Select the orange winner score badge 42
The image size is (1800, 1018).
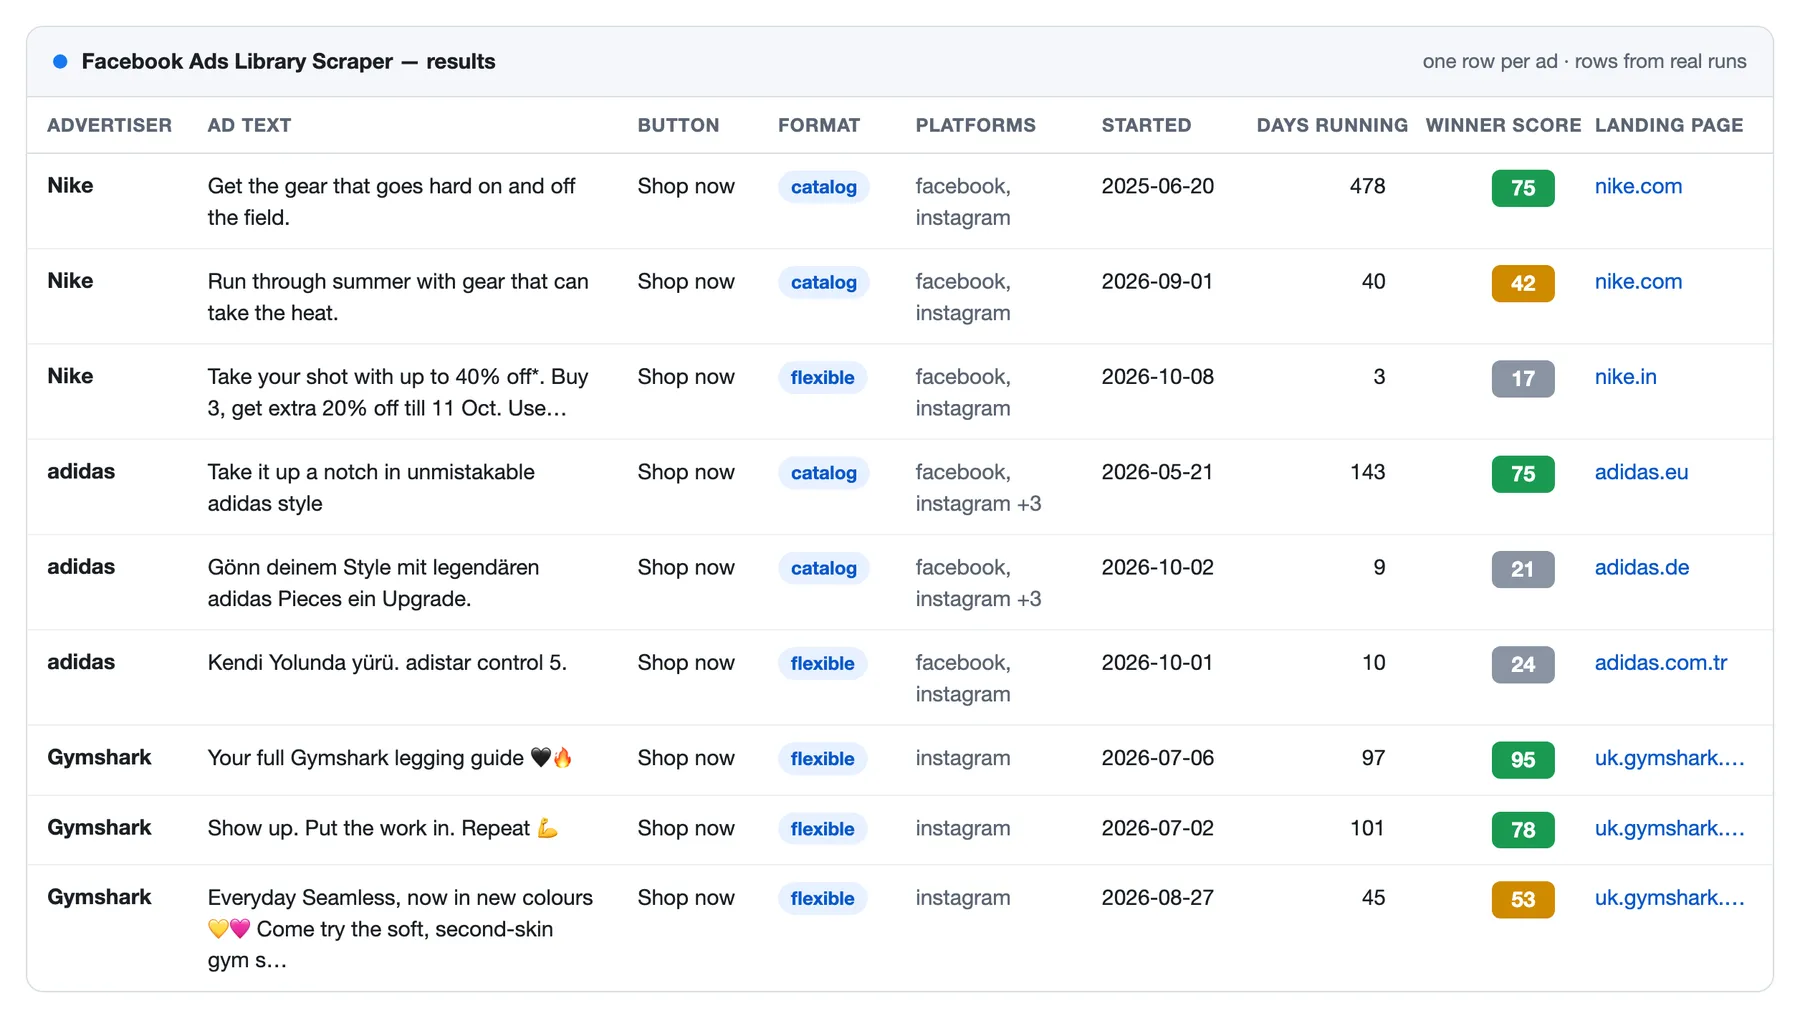click(x=1523, y=283)
